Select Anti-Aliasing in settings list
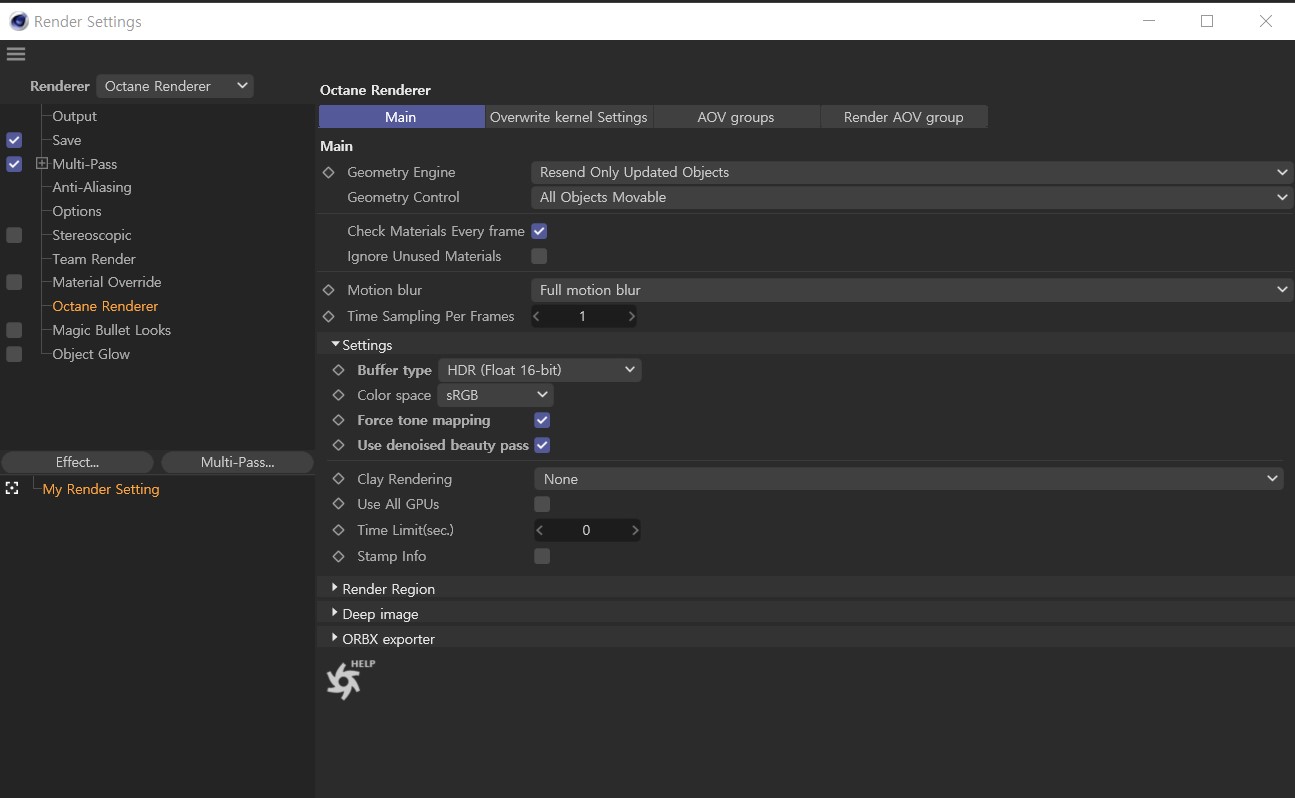 click(92, 187)
